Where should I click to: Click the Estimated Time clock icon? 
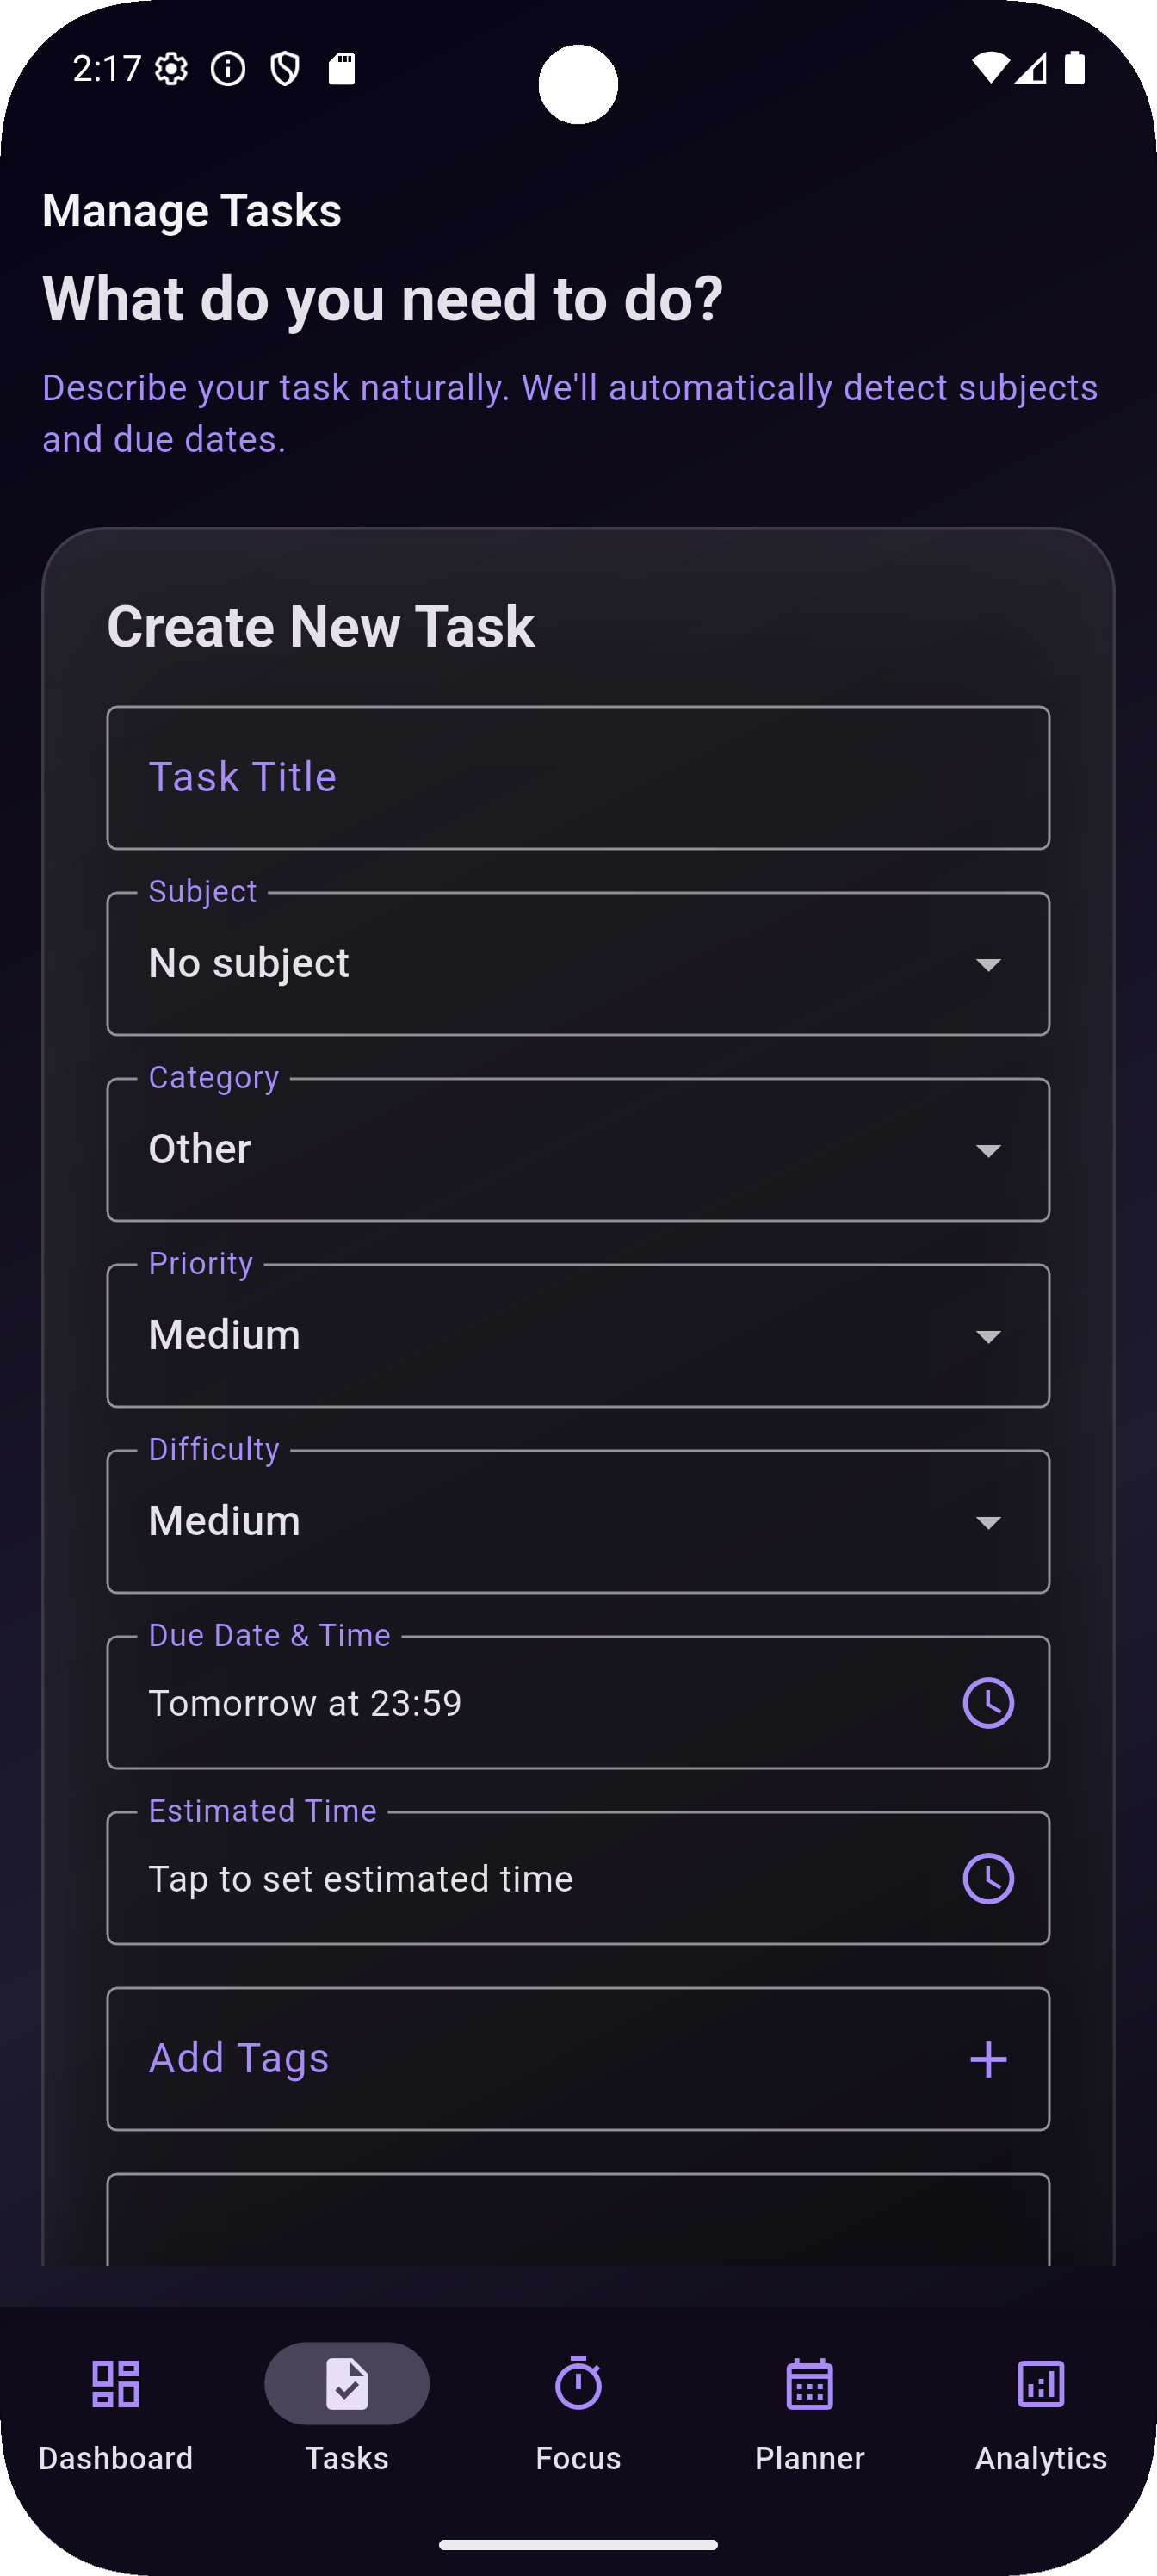click(x=988, y=1878)
